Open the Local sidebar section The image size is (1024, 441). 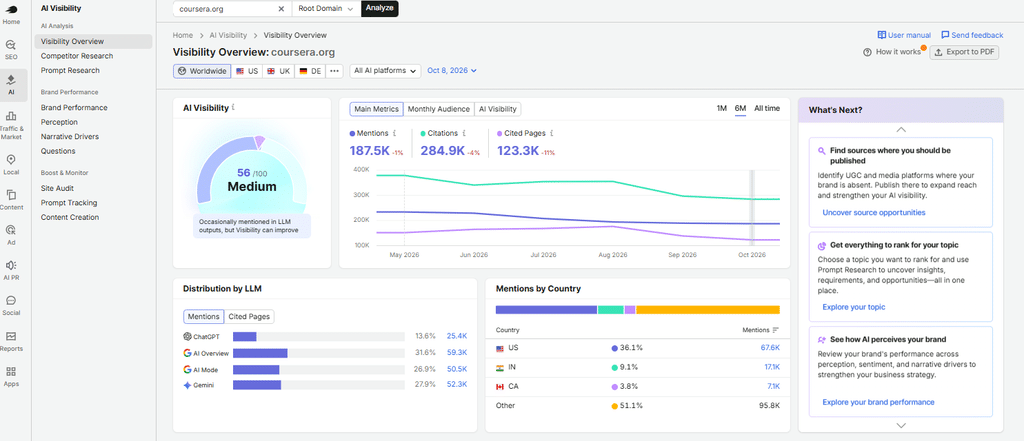coord(11,165)
